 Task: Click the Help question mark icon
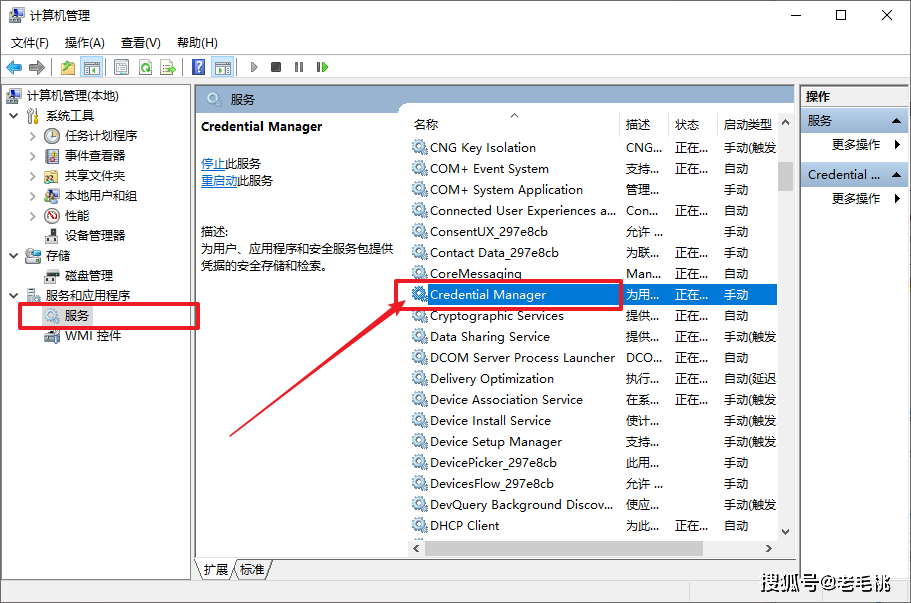pyautogui.click(x=199, y=67)
